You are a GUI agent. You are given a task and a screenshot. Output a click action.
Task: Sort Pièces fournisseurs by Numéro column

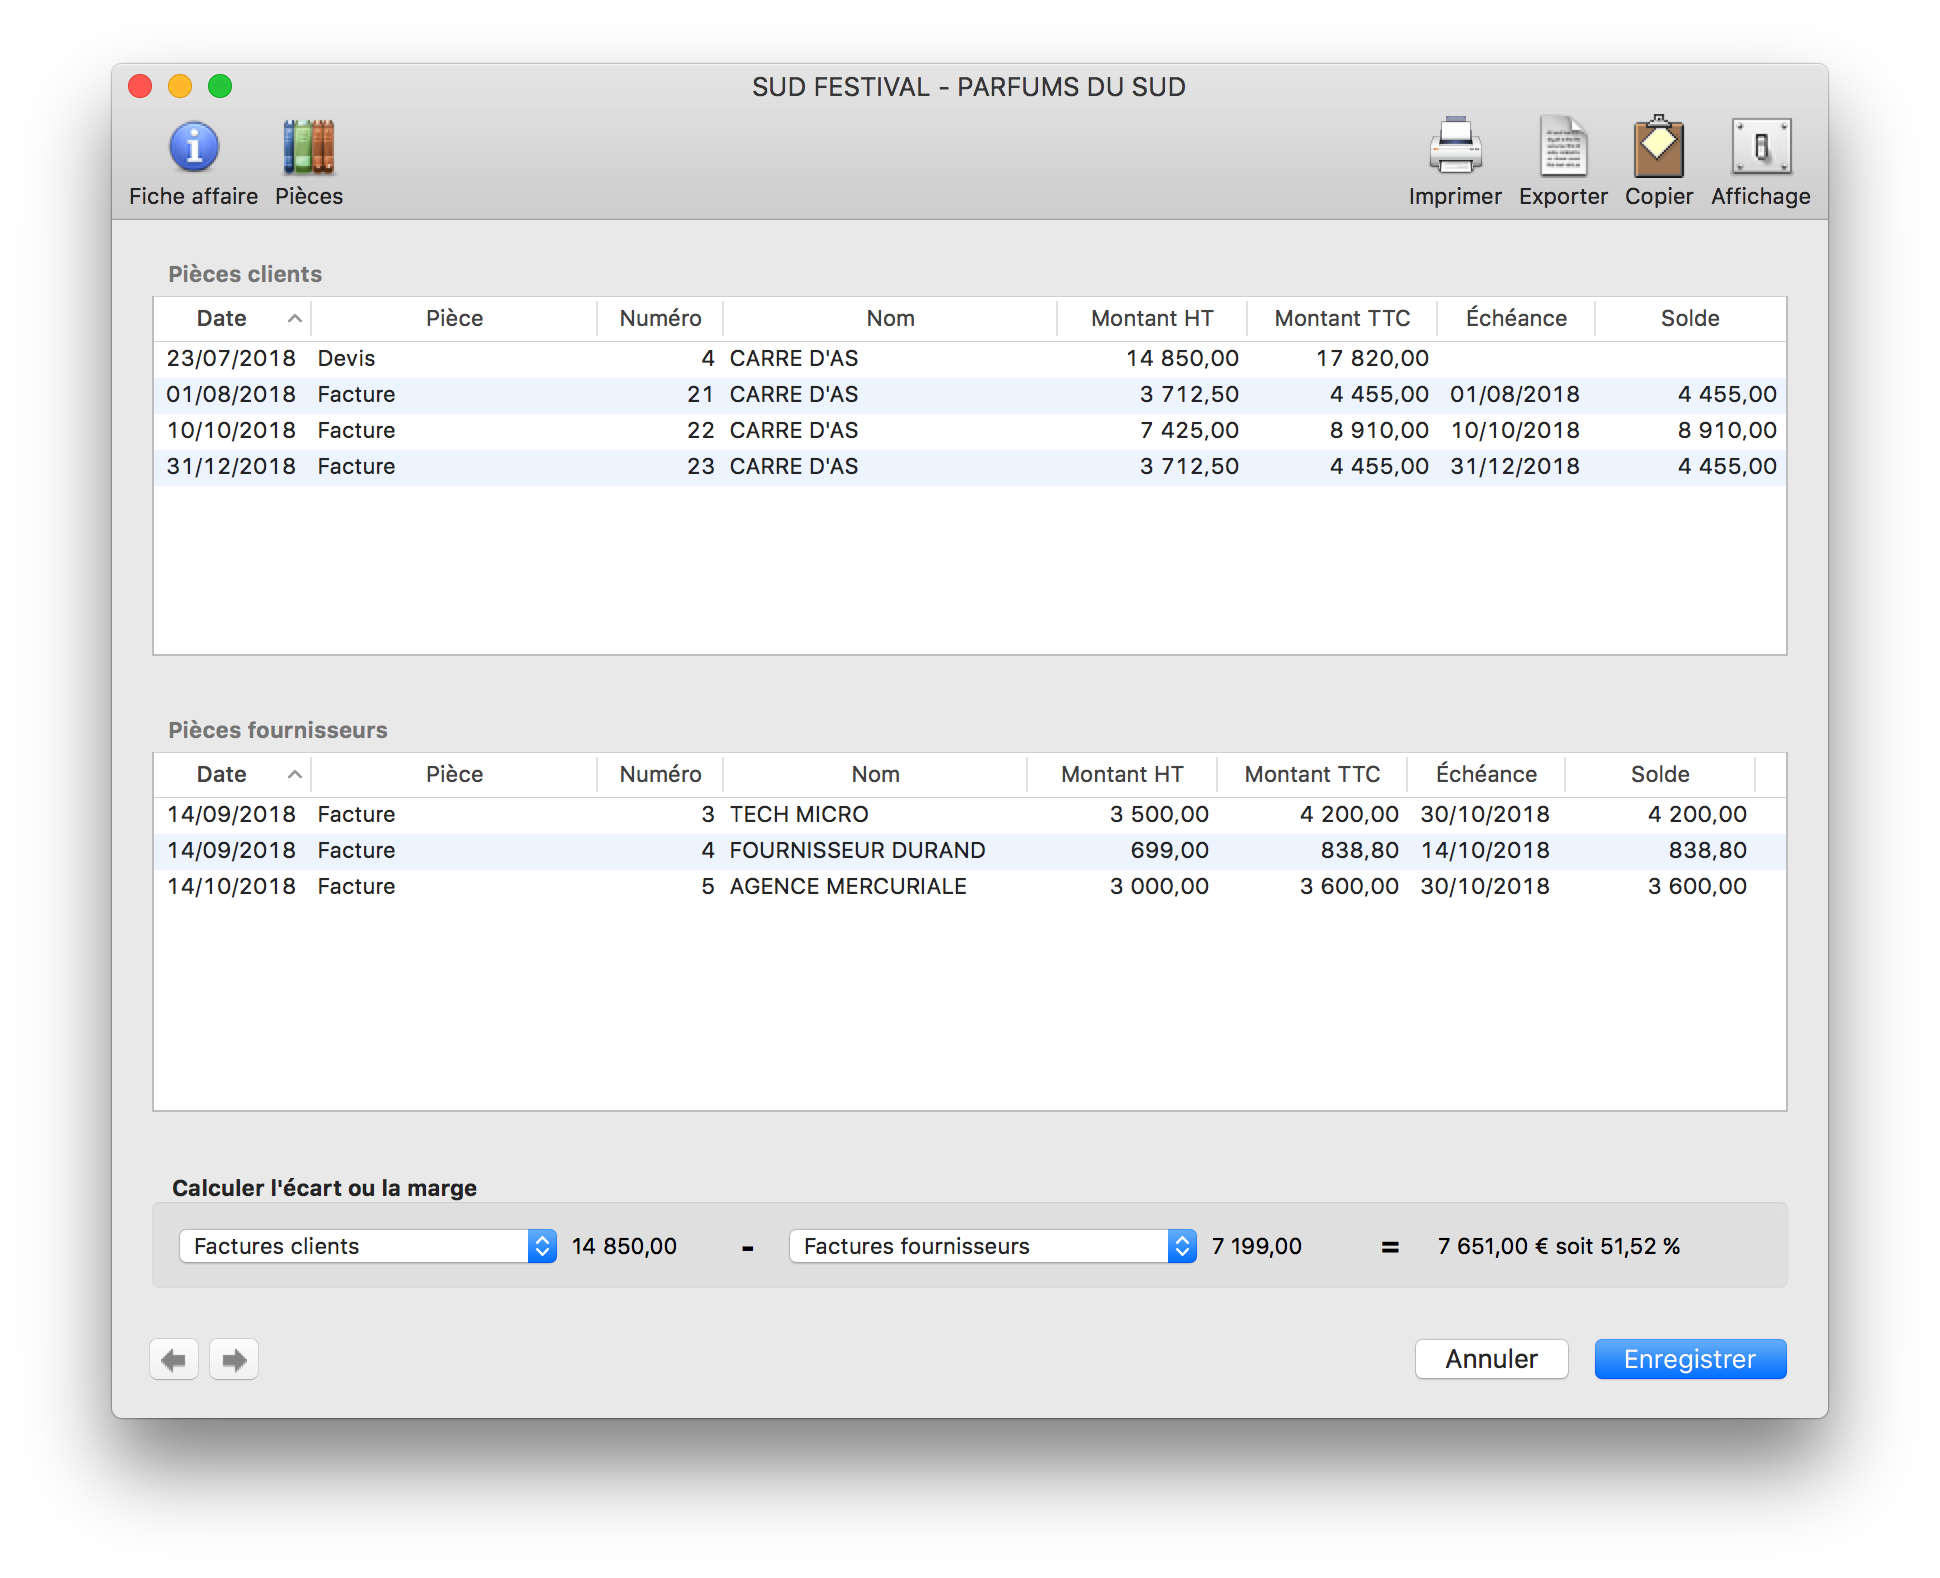pyautogui.click(x=660, y=775)
